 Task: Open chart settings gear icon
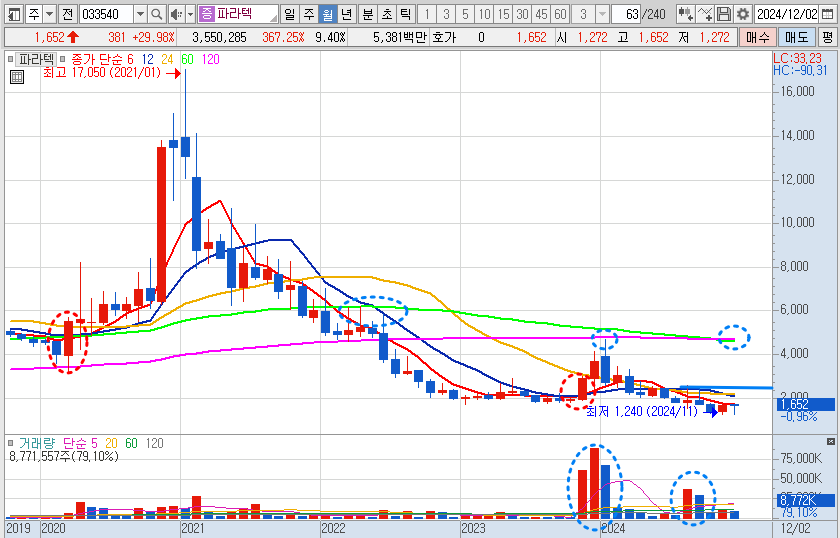742,14
